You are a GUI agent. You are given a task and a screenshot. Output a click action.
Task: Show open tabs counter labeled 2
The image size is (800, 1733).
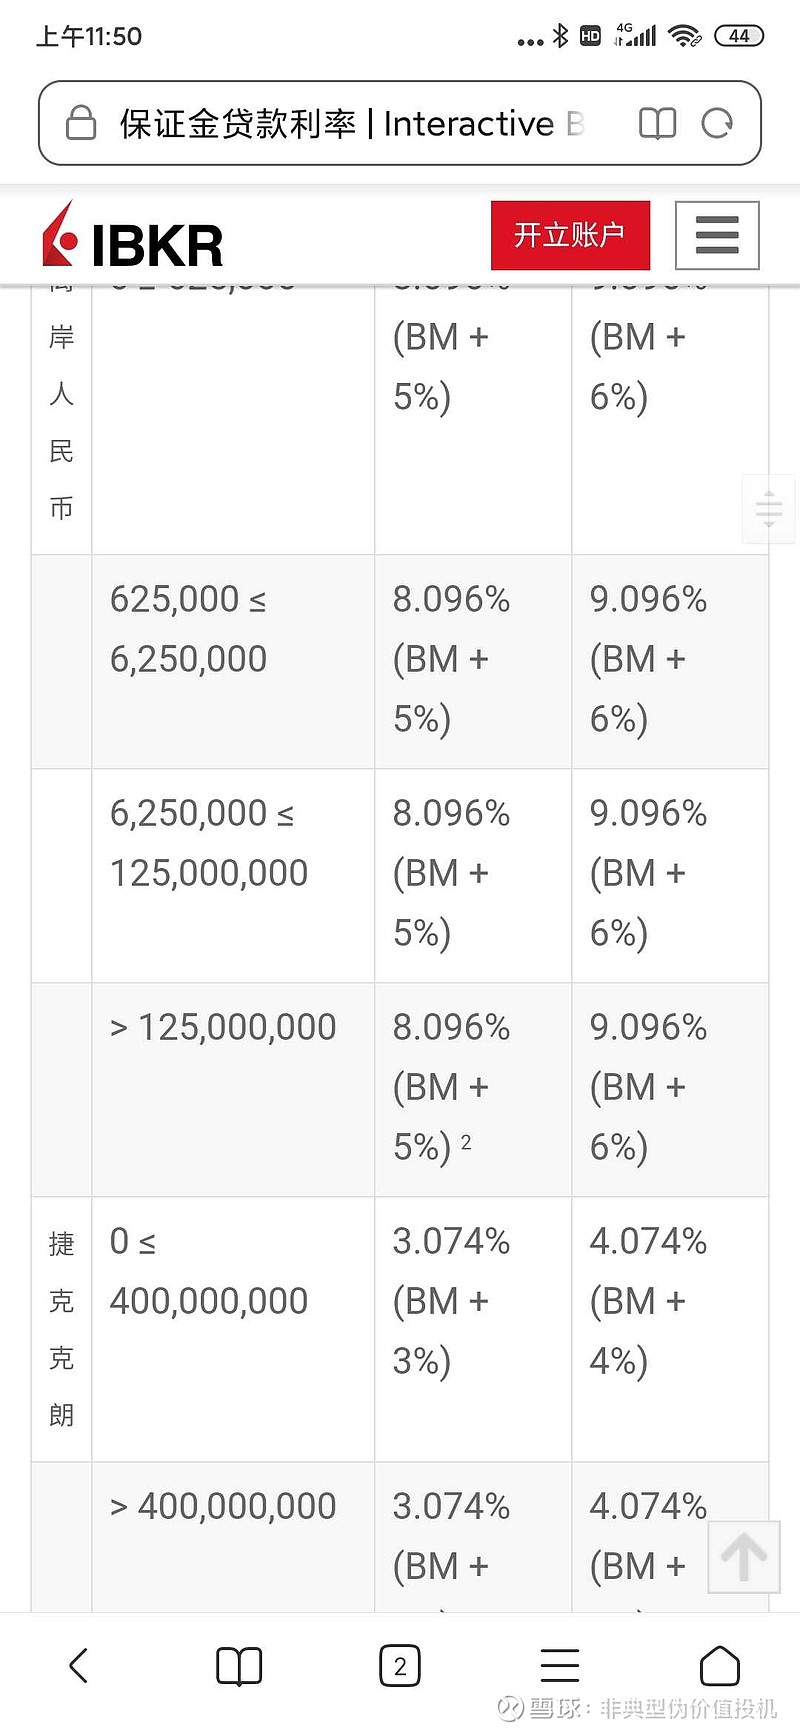pyautogui.click(x=400, y=1666)
